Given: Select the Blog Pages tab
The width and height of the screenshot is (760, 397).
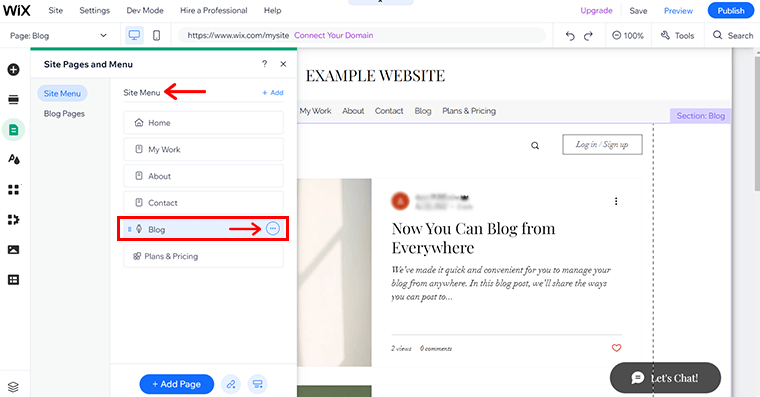Looking at the screenshot, I should (64, 113).
